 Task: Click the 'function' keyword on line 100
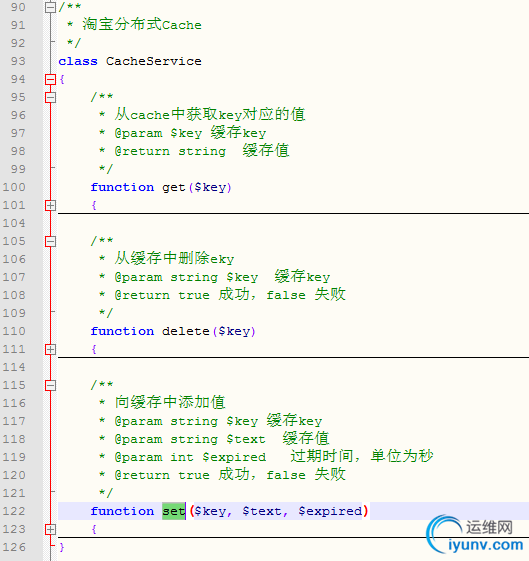pyautogui.click(x=122, y=187)
